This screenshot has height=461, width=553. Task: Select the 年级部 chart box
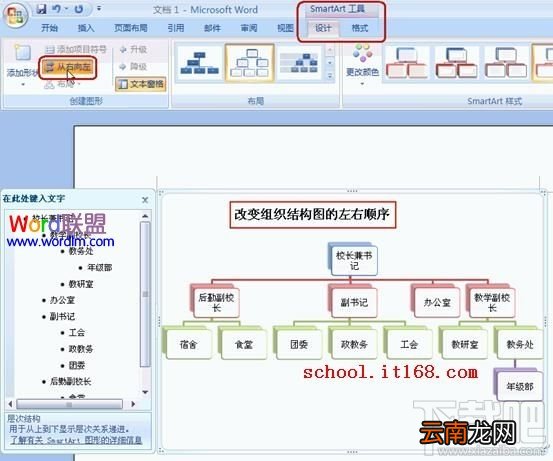tap(520, 386)
